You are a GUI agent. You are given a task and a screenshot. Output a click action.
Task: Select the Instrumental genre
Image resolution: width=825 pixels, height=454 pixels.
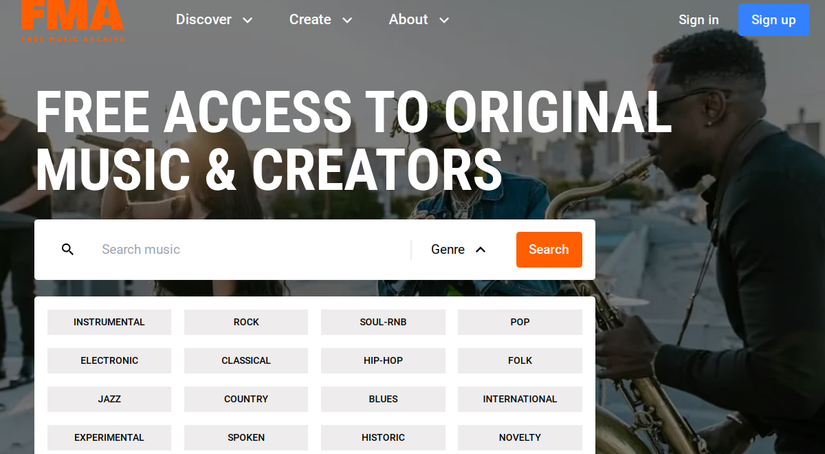point(109,322)
